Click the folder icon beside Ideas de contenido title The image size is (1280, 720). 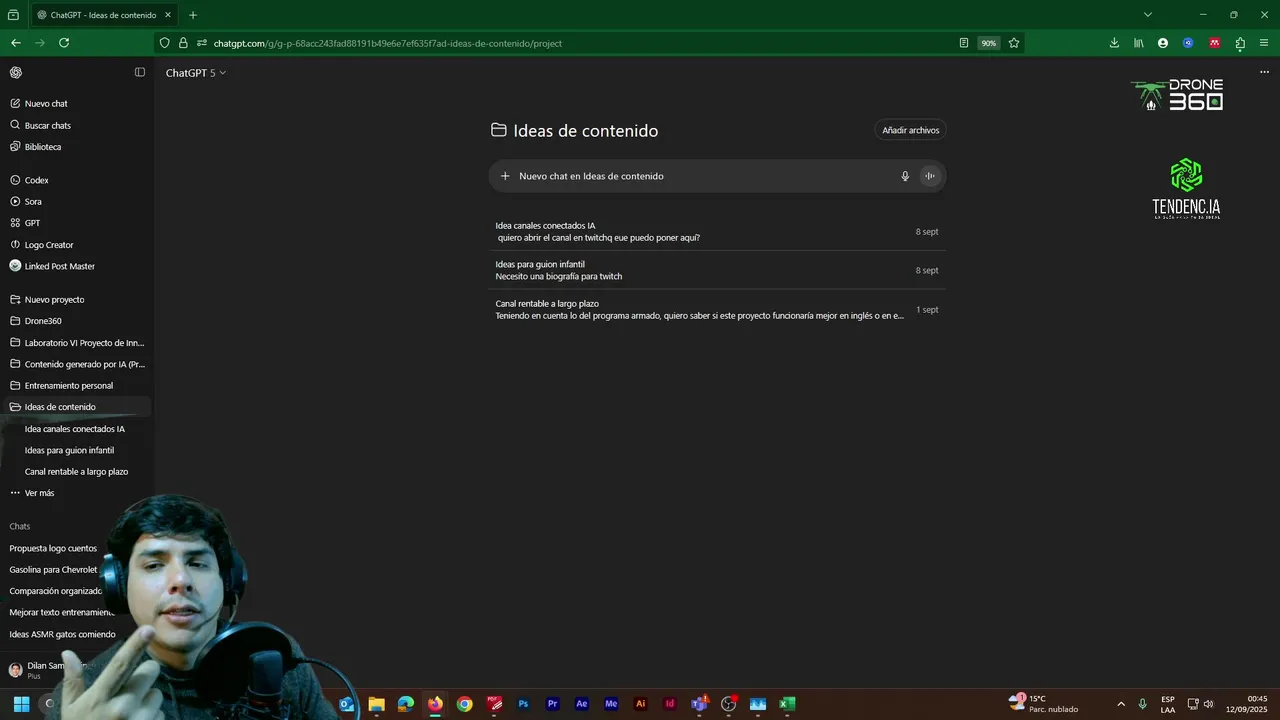coord(499,130)
